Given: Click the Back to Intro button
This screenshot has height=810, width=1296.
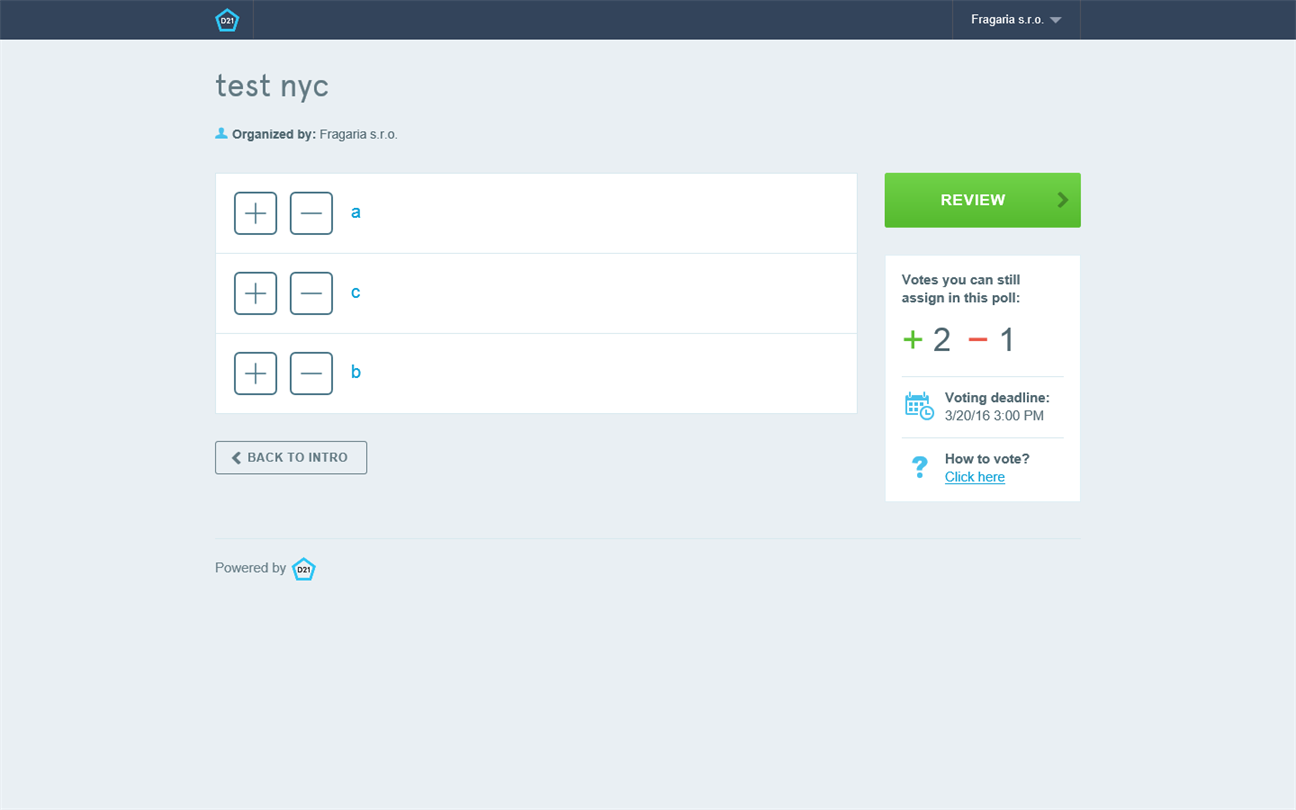Looking at the screenshot, I should [x=291, y=457].
